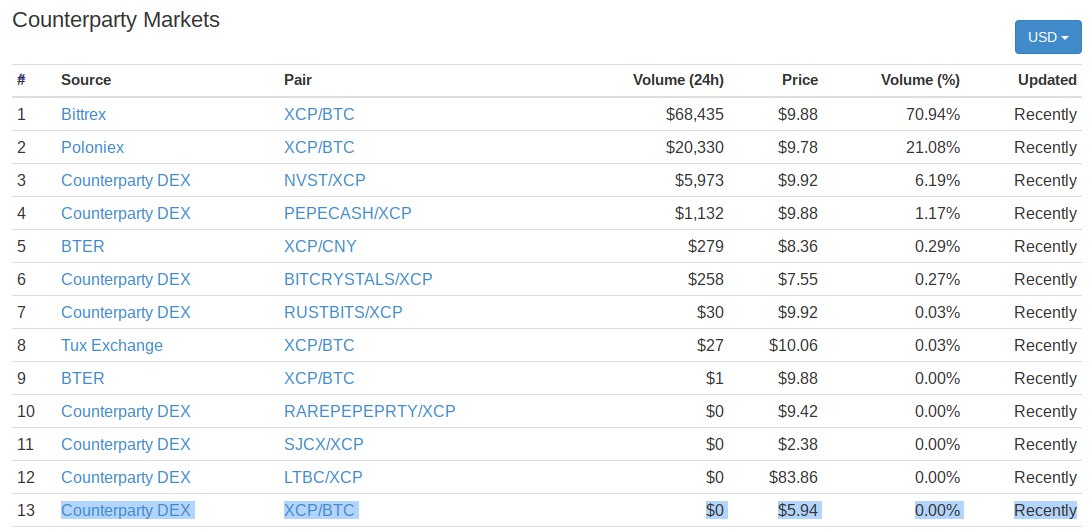The width and height of the screenshot is (1089, 532).
Task: Open the LTBC/XCP pair link
Action: tap(323, 477)
